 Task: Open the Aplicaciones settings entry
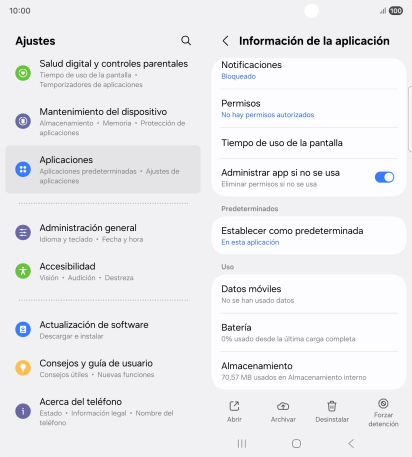tap(103, 169)
